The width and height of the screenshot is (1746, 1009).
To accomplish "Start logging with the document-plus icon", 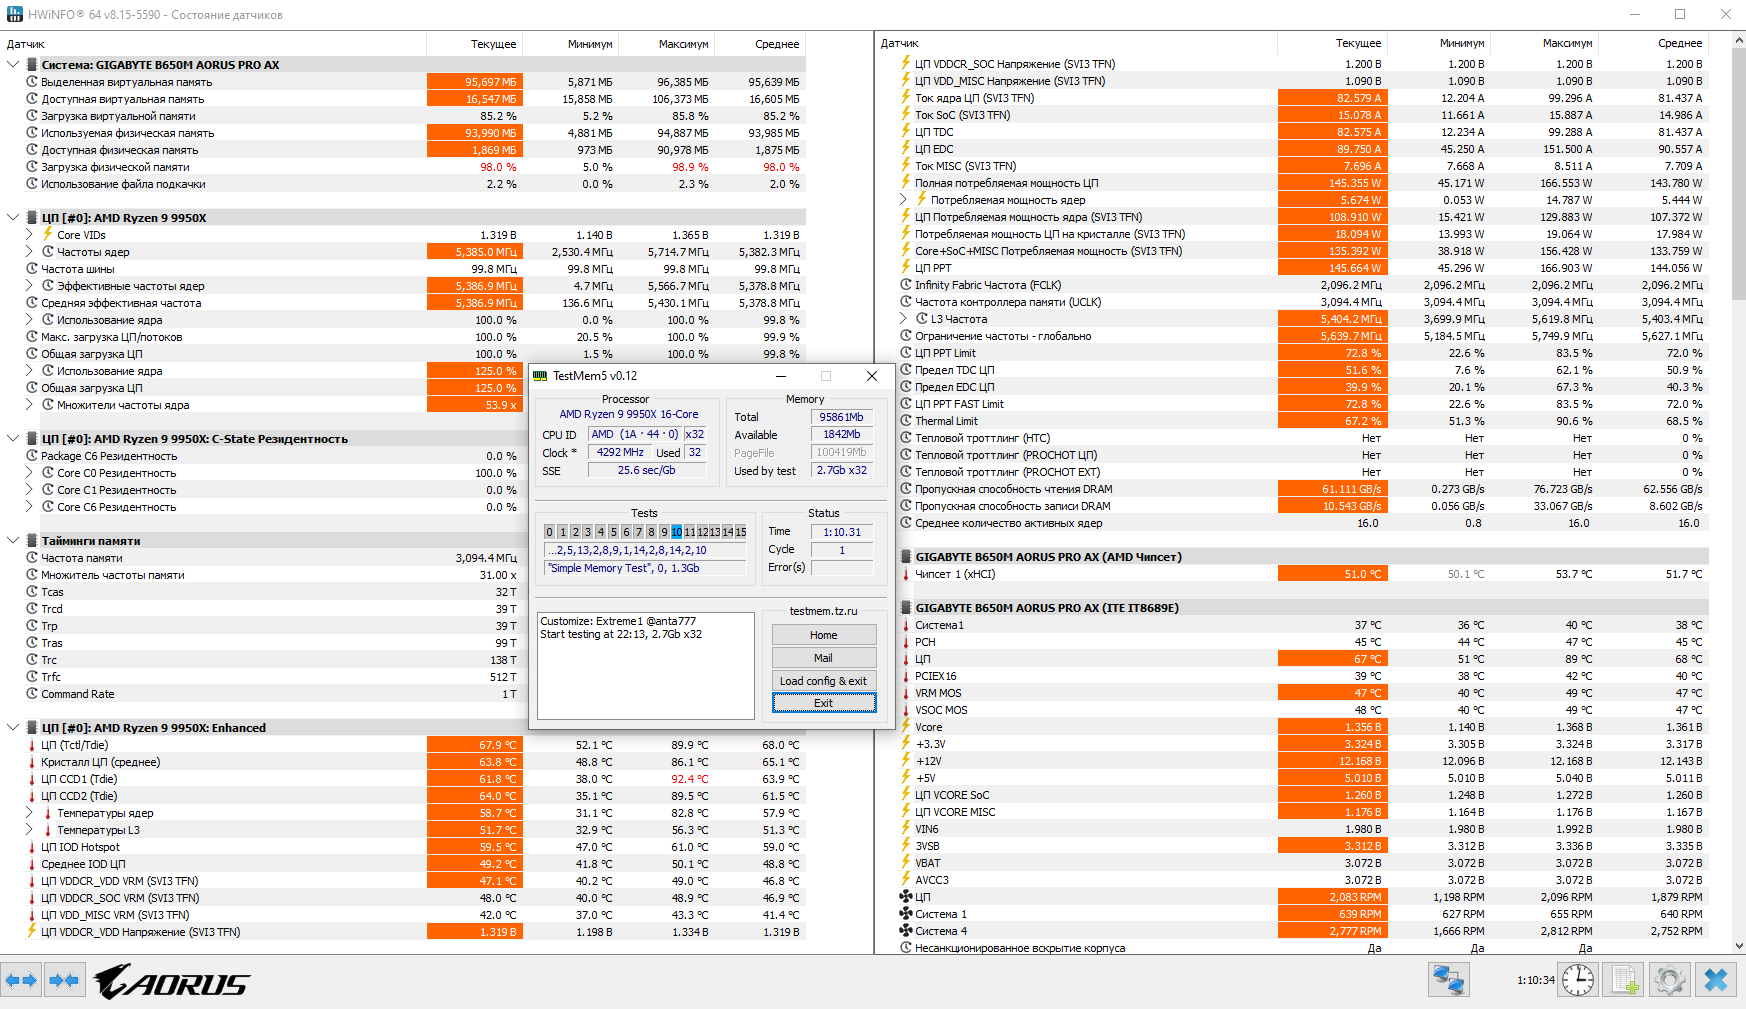I will [1624, 980].
